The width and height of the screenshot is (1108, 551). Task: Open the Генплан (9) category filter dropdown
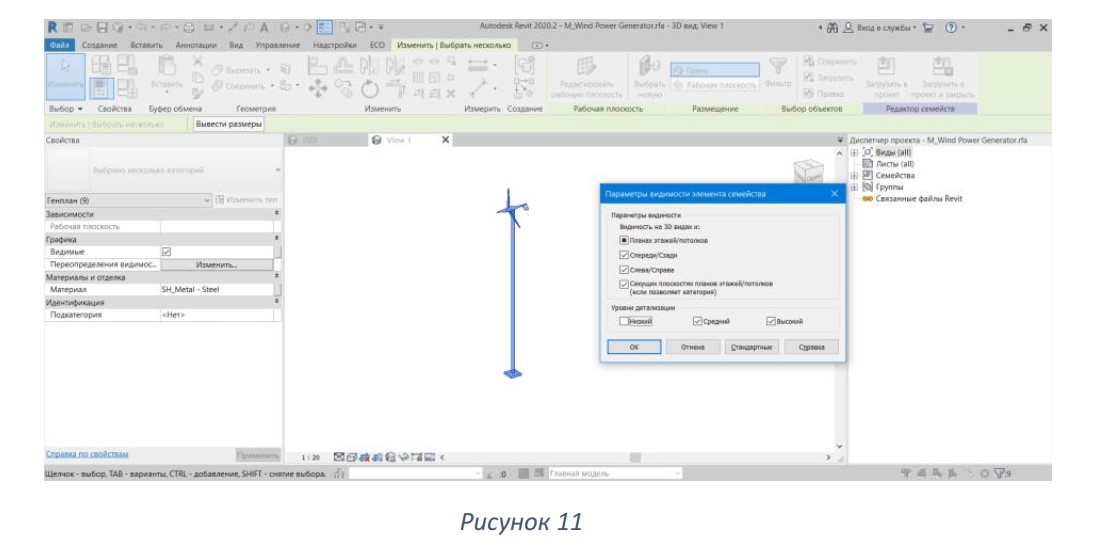coord(129,201)
